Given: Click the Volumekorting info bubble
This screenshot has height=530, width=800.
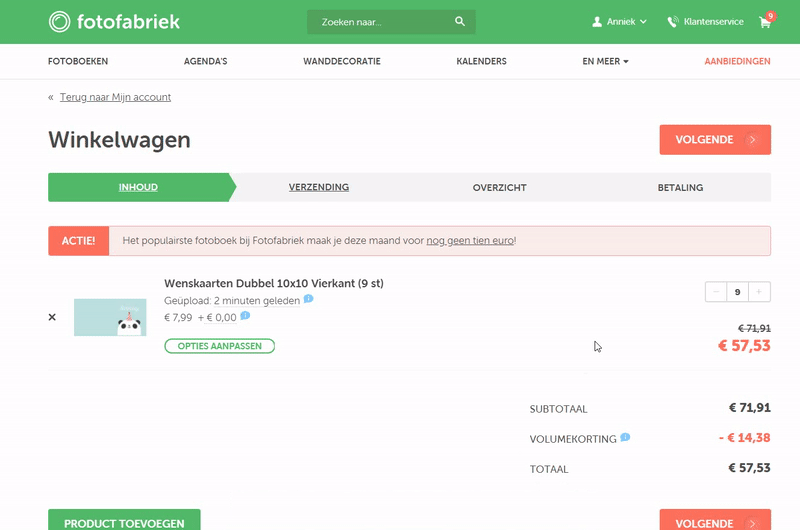Looking at the screenshot, I should point(625,437).
